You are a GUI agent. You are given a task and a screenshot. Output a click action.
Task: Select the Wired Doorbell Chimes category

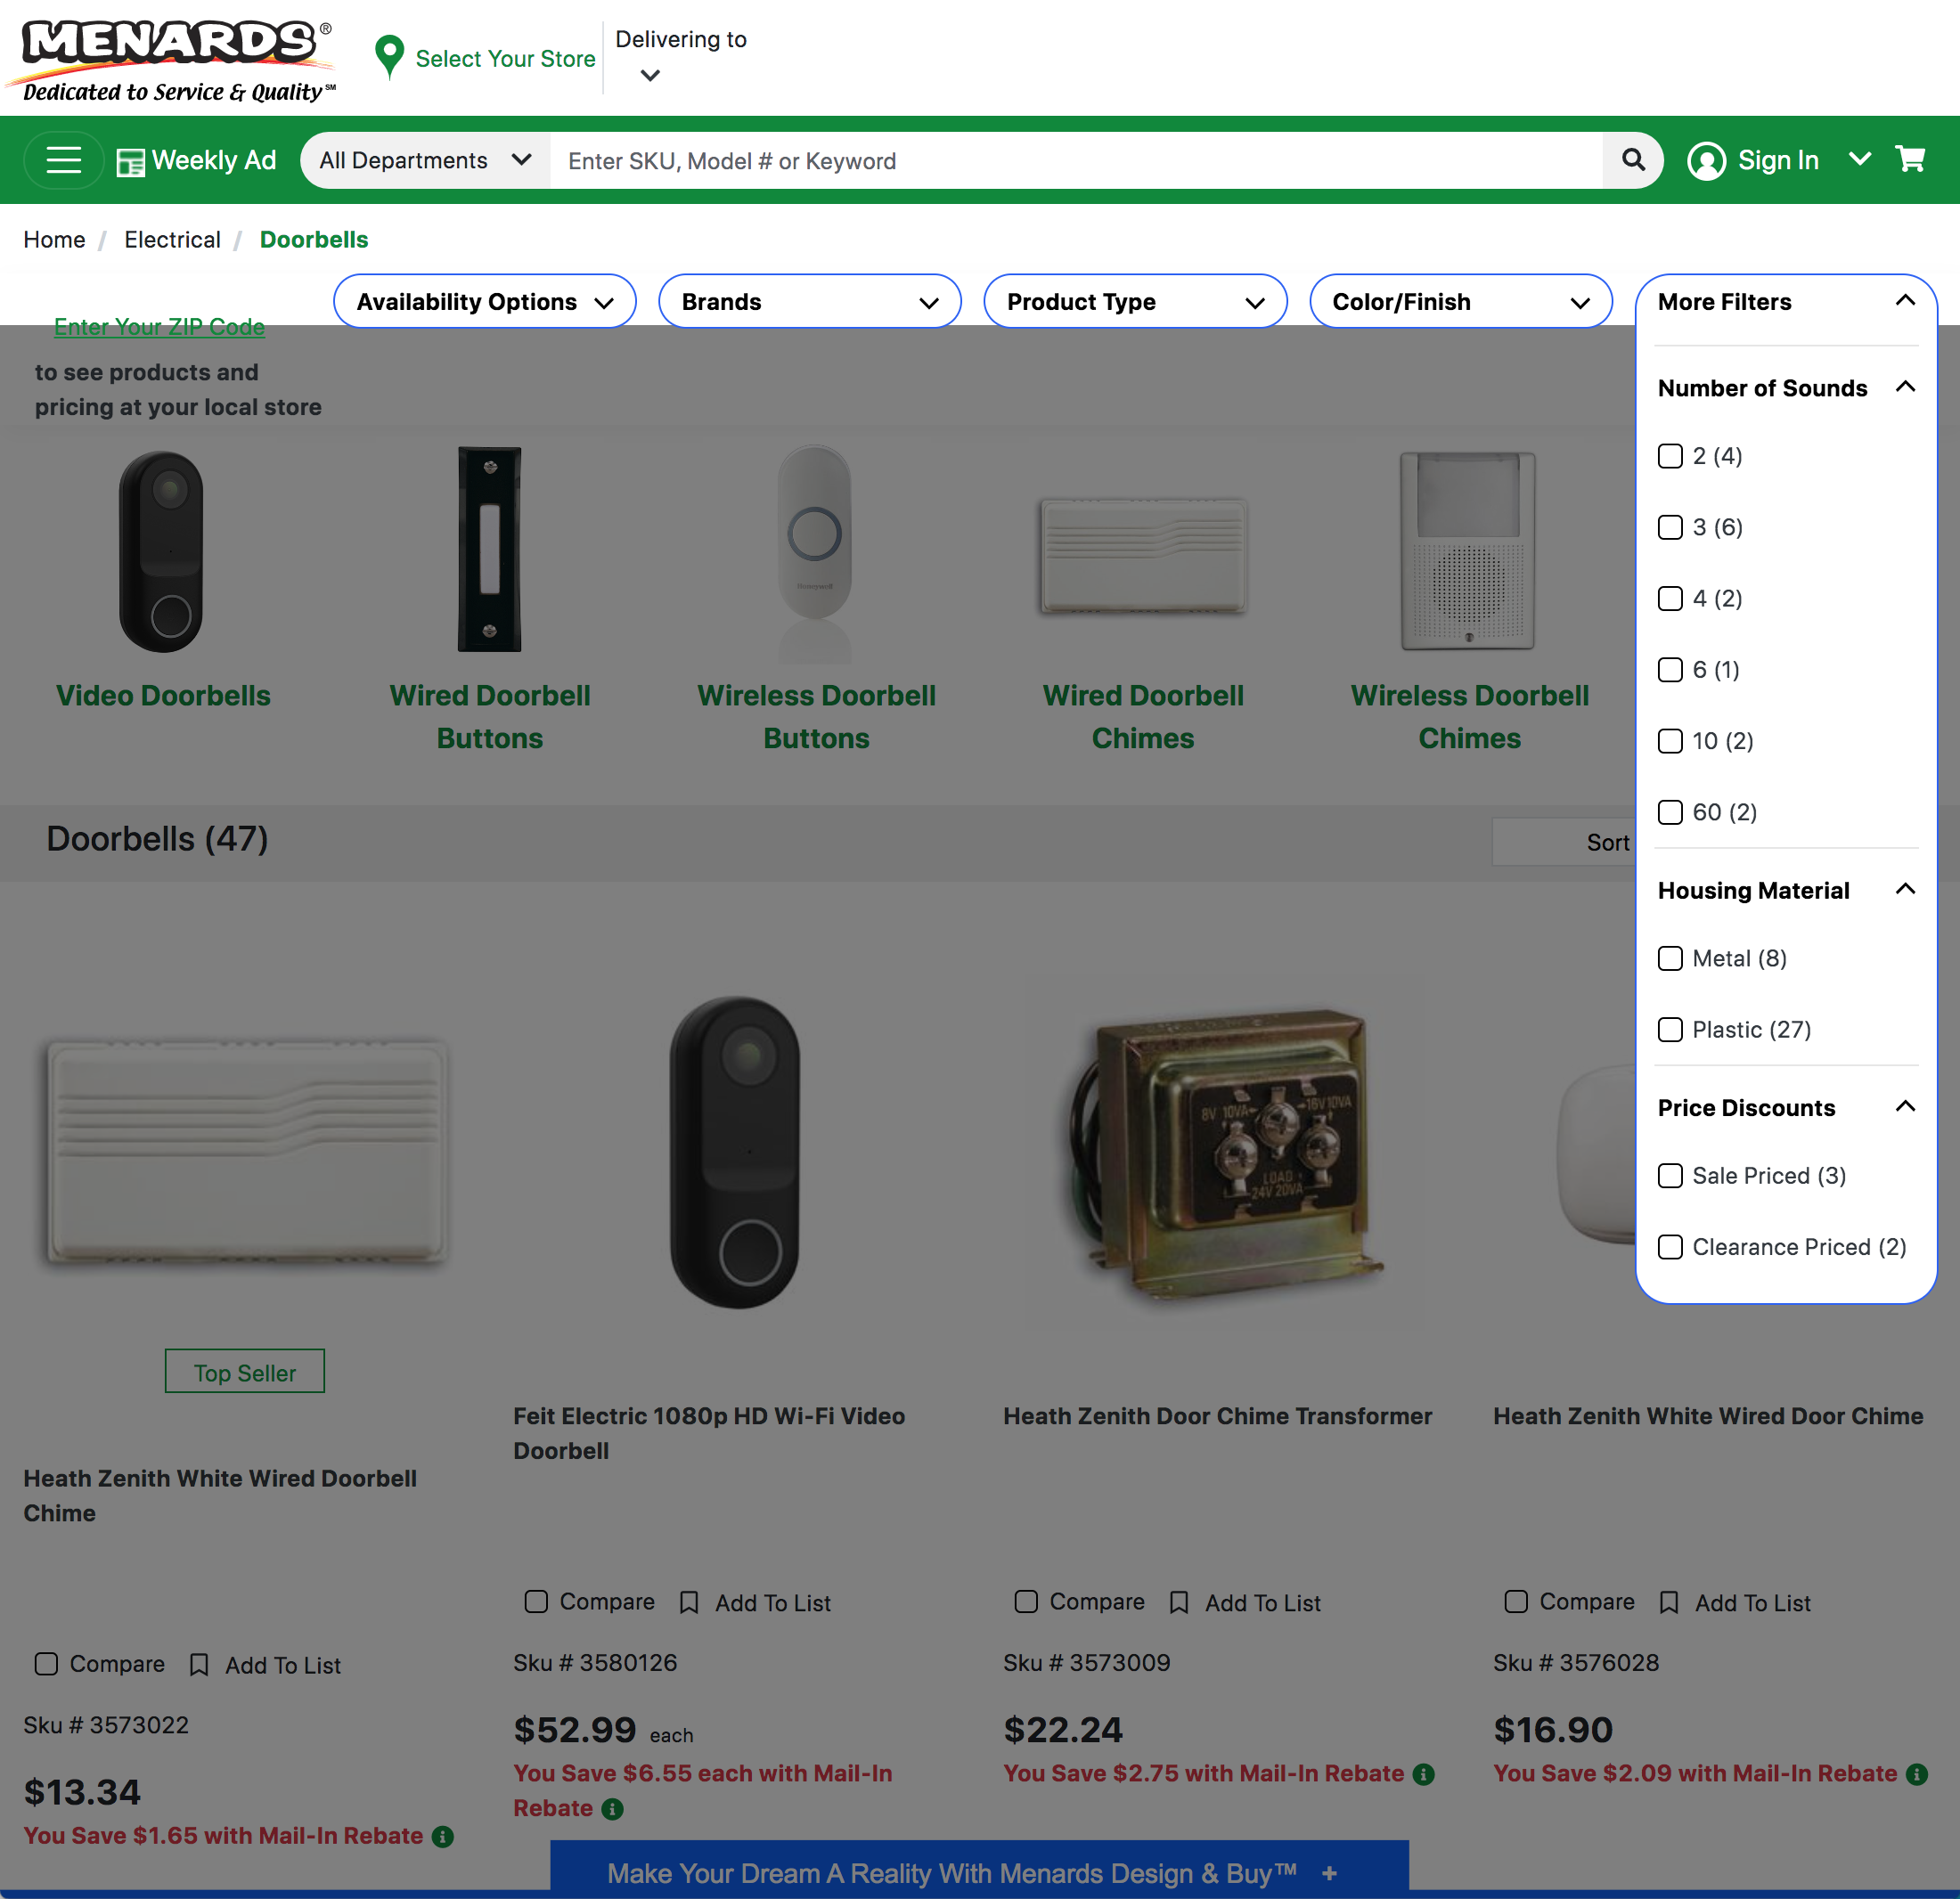pyautogui.click(x=1143, y=716)
